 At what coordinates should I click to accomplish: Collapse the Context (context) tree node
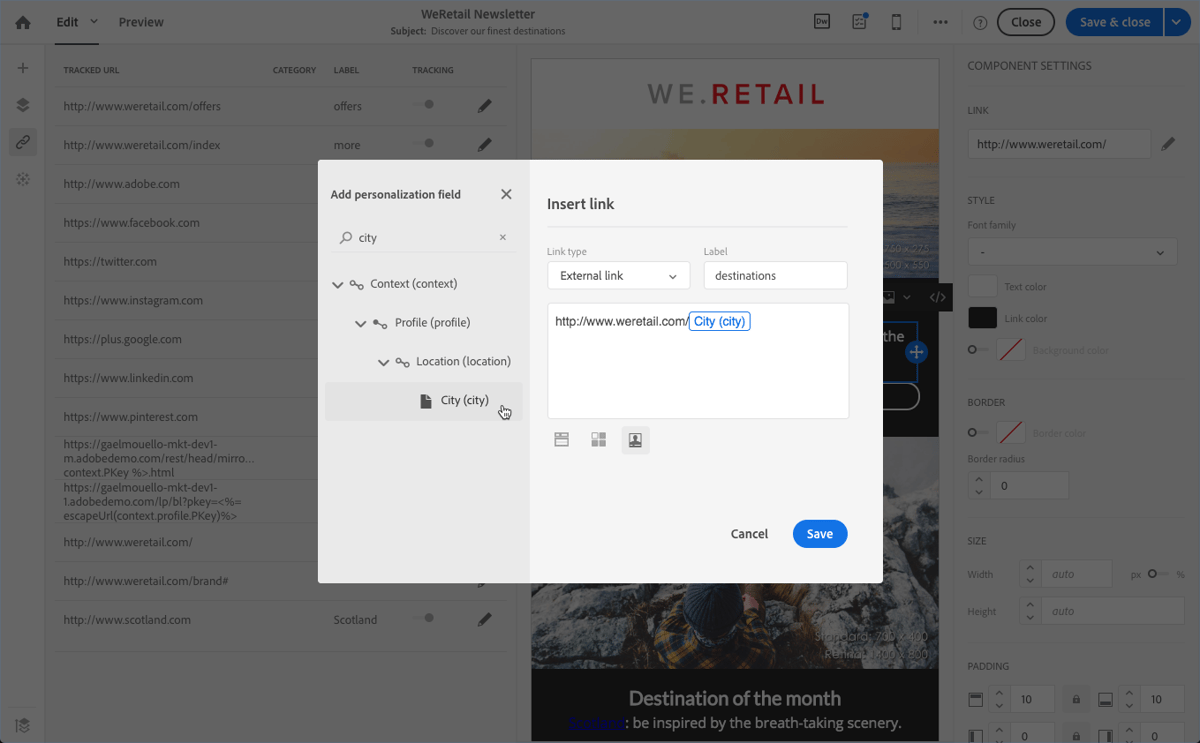338,283
